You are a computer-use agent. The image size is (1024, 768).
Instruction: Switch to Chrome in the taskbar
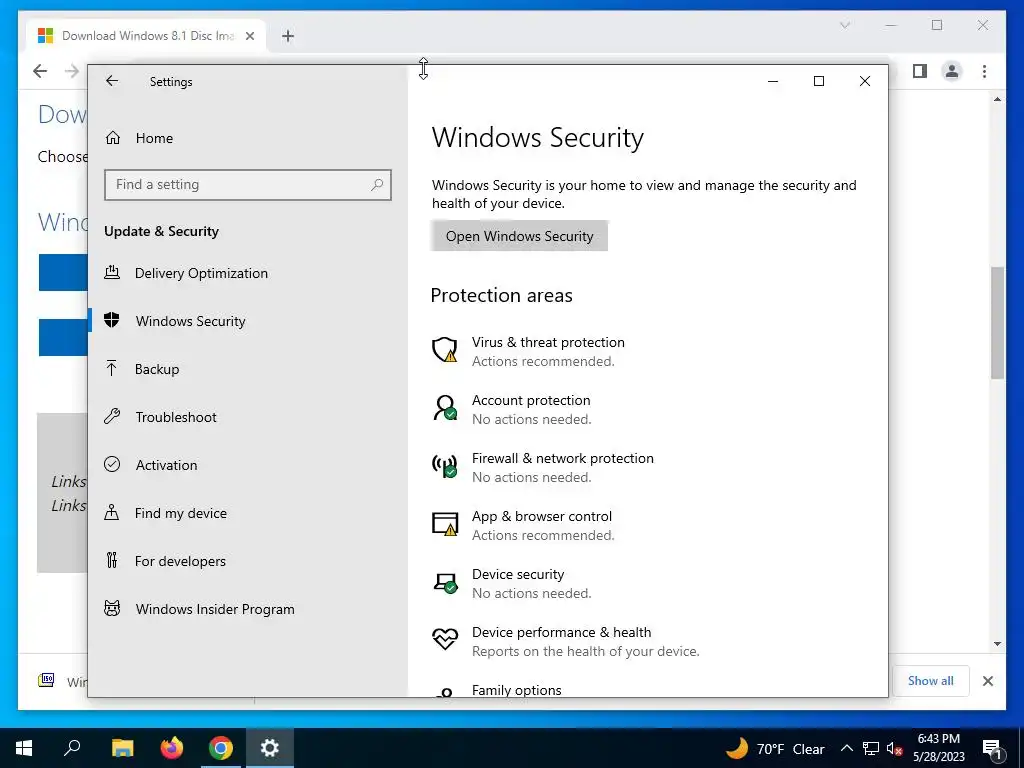(x=221, y=748)
